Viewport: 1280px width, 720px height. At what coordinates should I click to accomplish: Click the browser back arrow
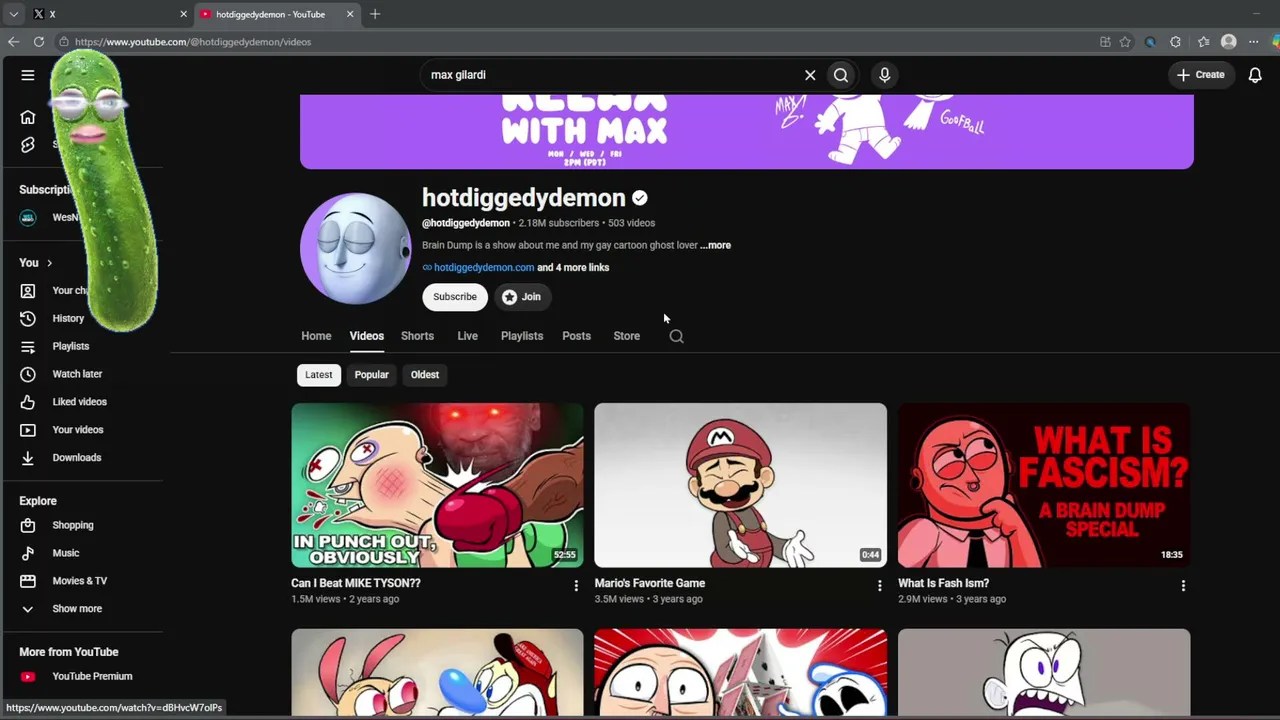pos(13,42)
